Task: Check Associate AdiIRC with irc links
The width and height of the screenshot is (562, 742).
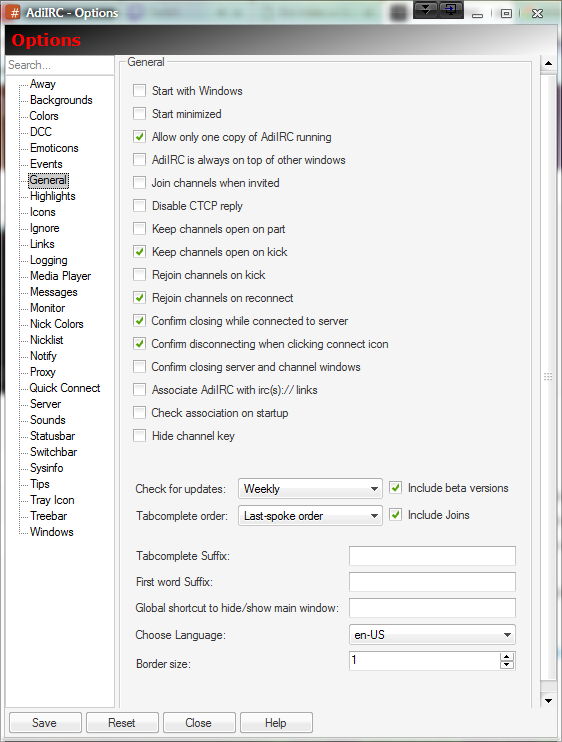Action: 140,389
